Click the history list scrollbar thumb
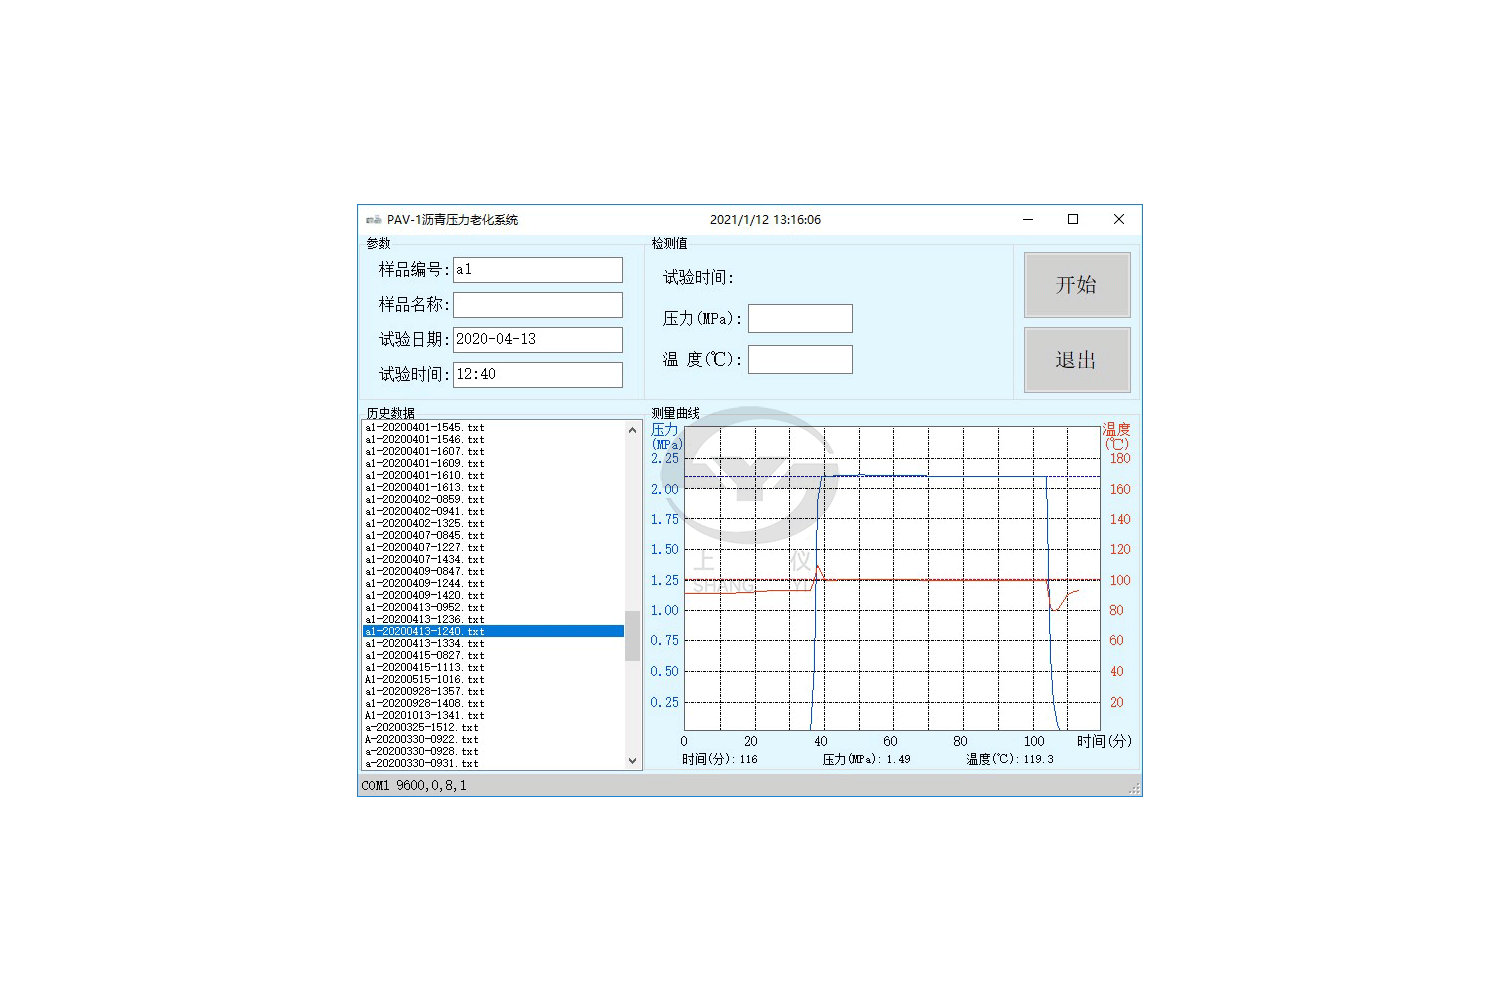Screen dimensions: 1500x1000 [x=632, y=636]
